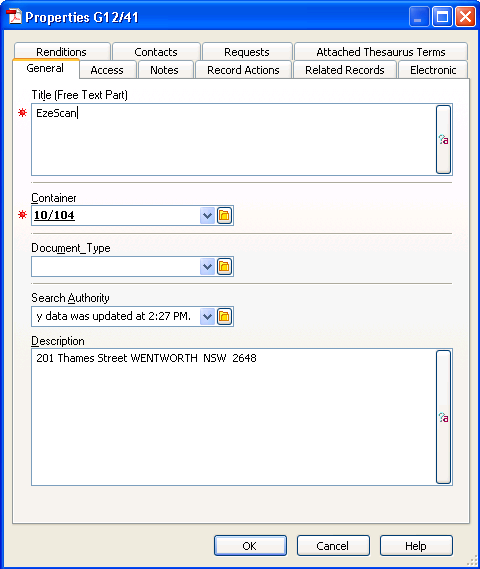The height and width of the screenshot is (569, 480).
Task: Open the Attached Thesaurus Terms tab
Action: pos(381,52)
